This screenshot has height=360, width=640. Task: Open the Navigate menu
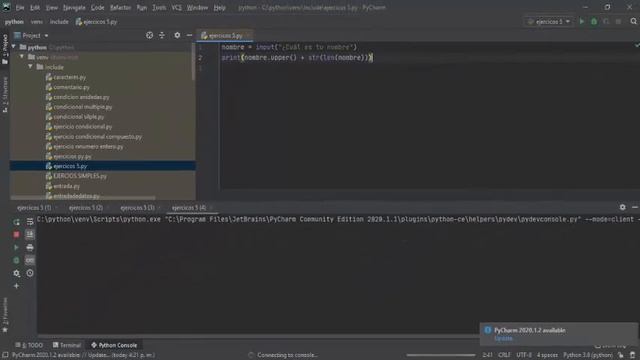coord(74,7)
